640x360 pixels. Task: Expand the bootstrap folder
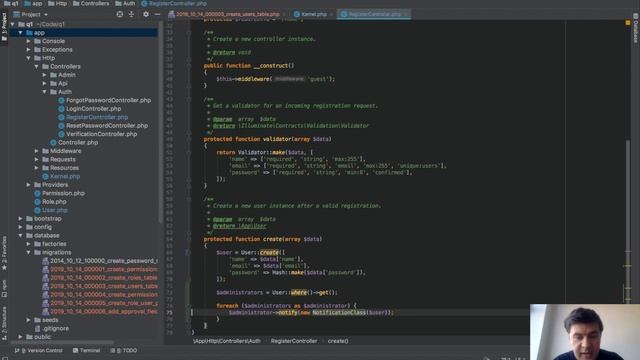(x=20, y=218)
